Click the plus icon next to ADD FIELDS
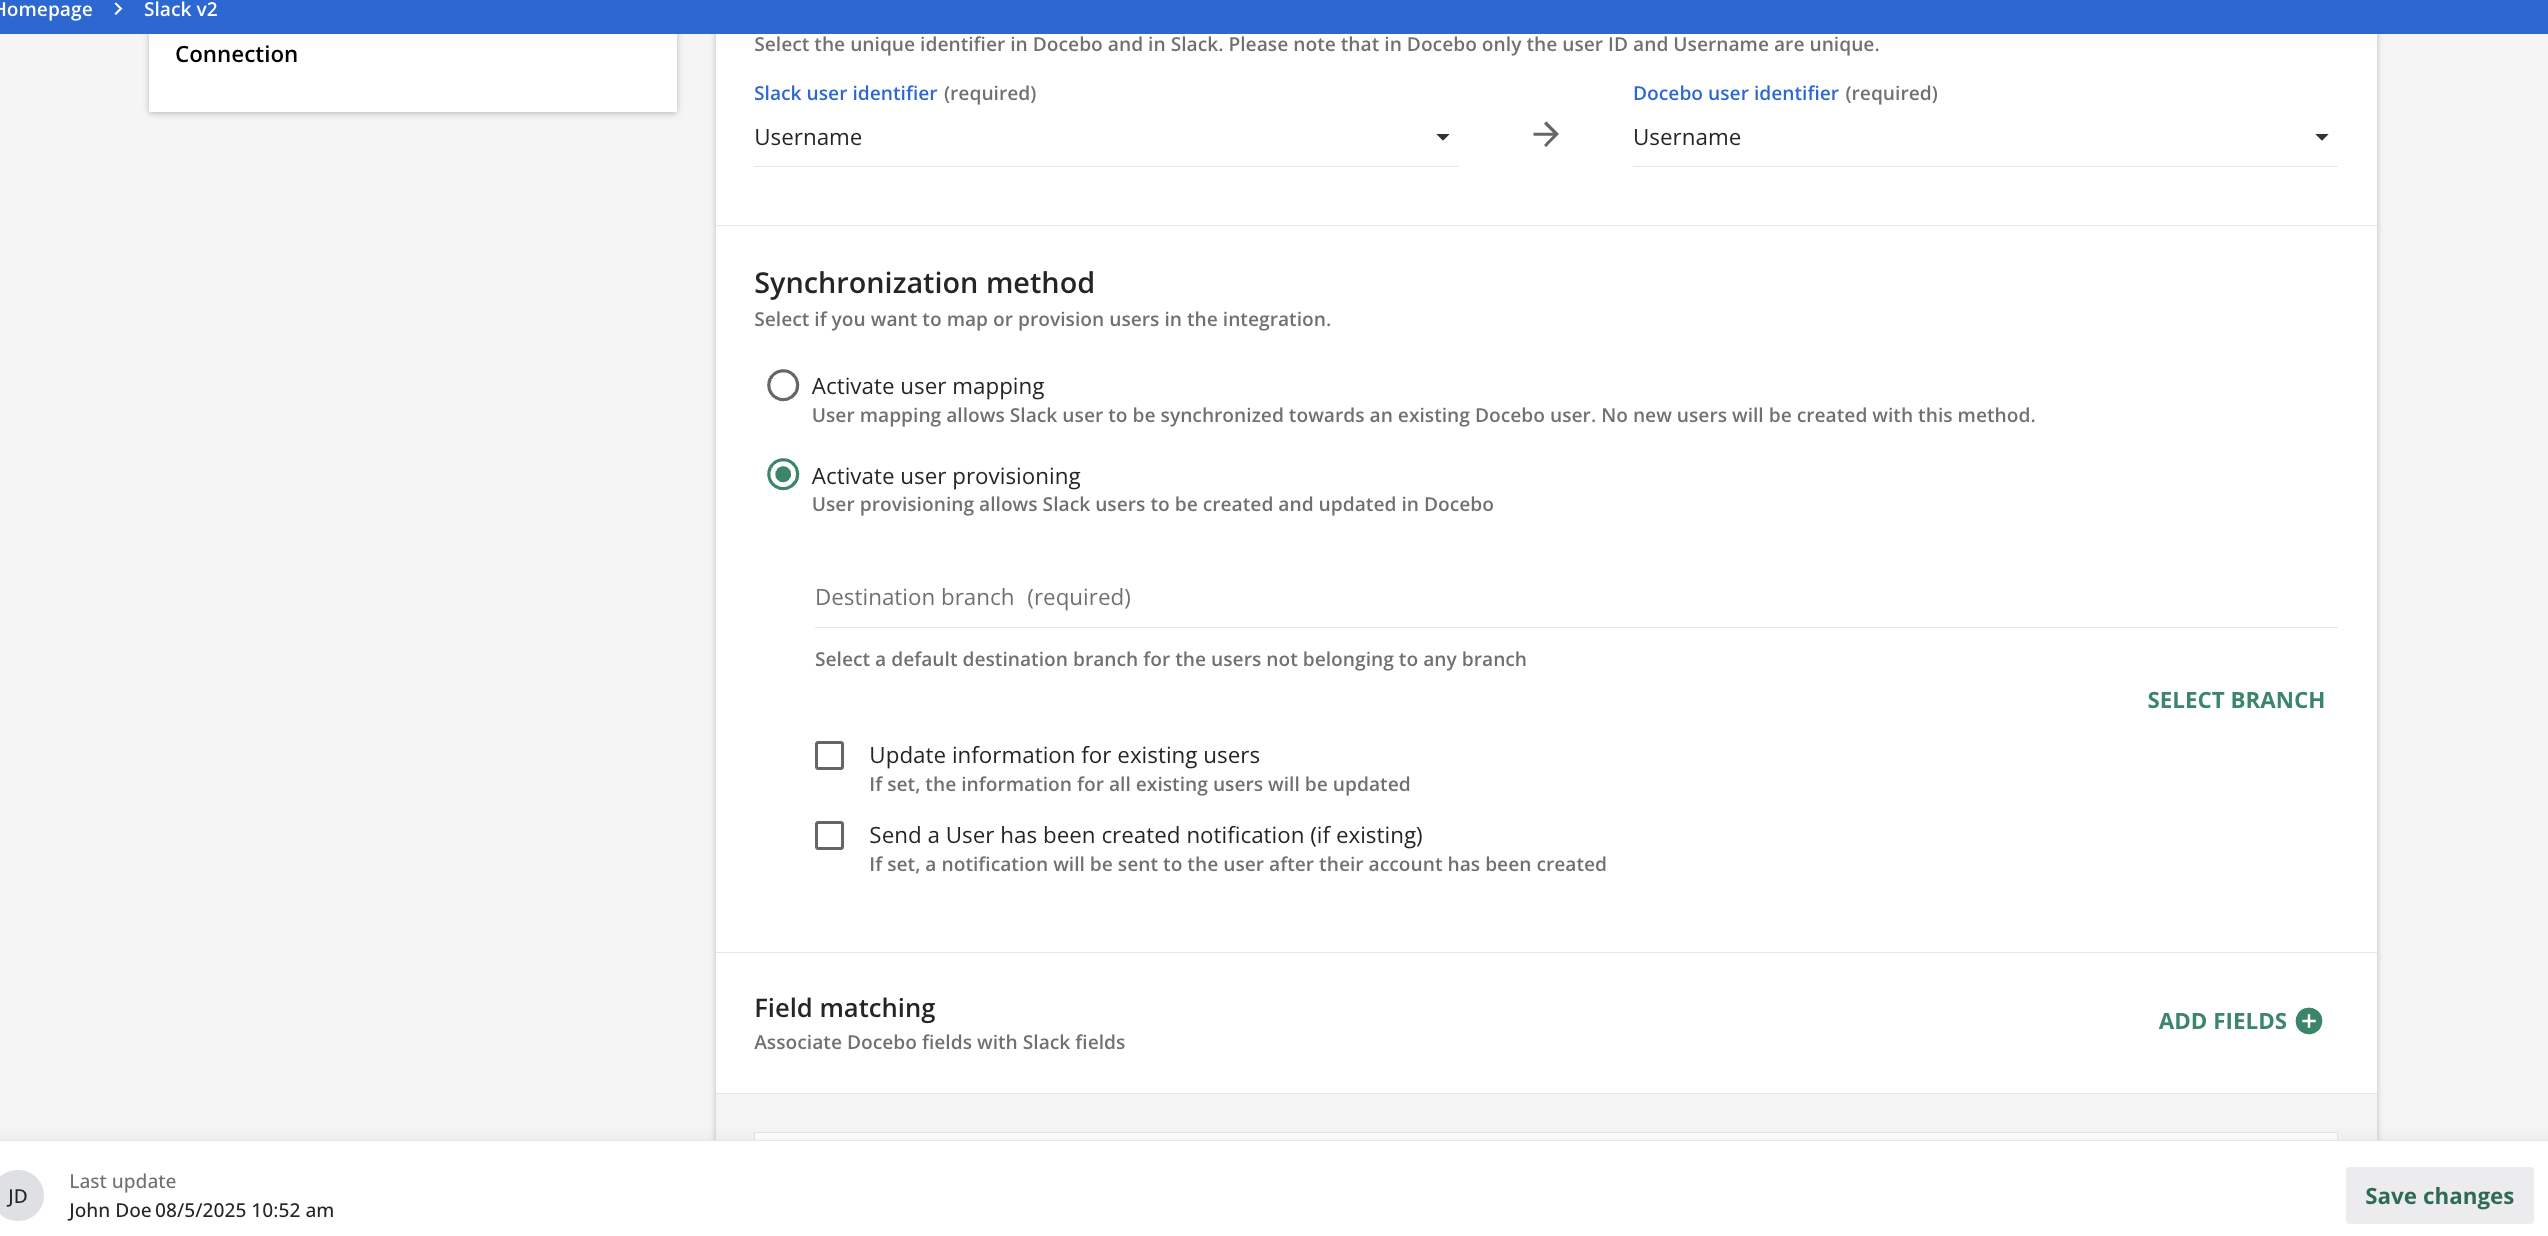 2310,1020
